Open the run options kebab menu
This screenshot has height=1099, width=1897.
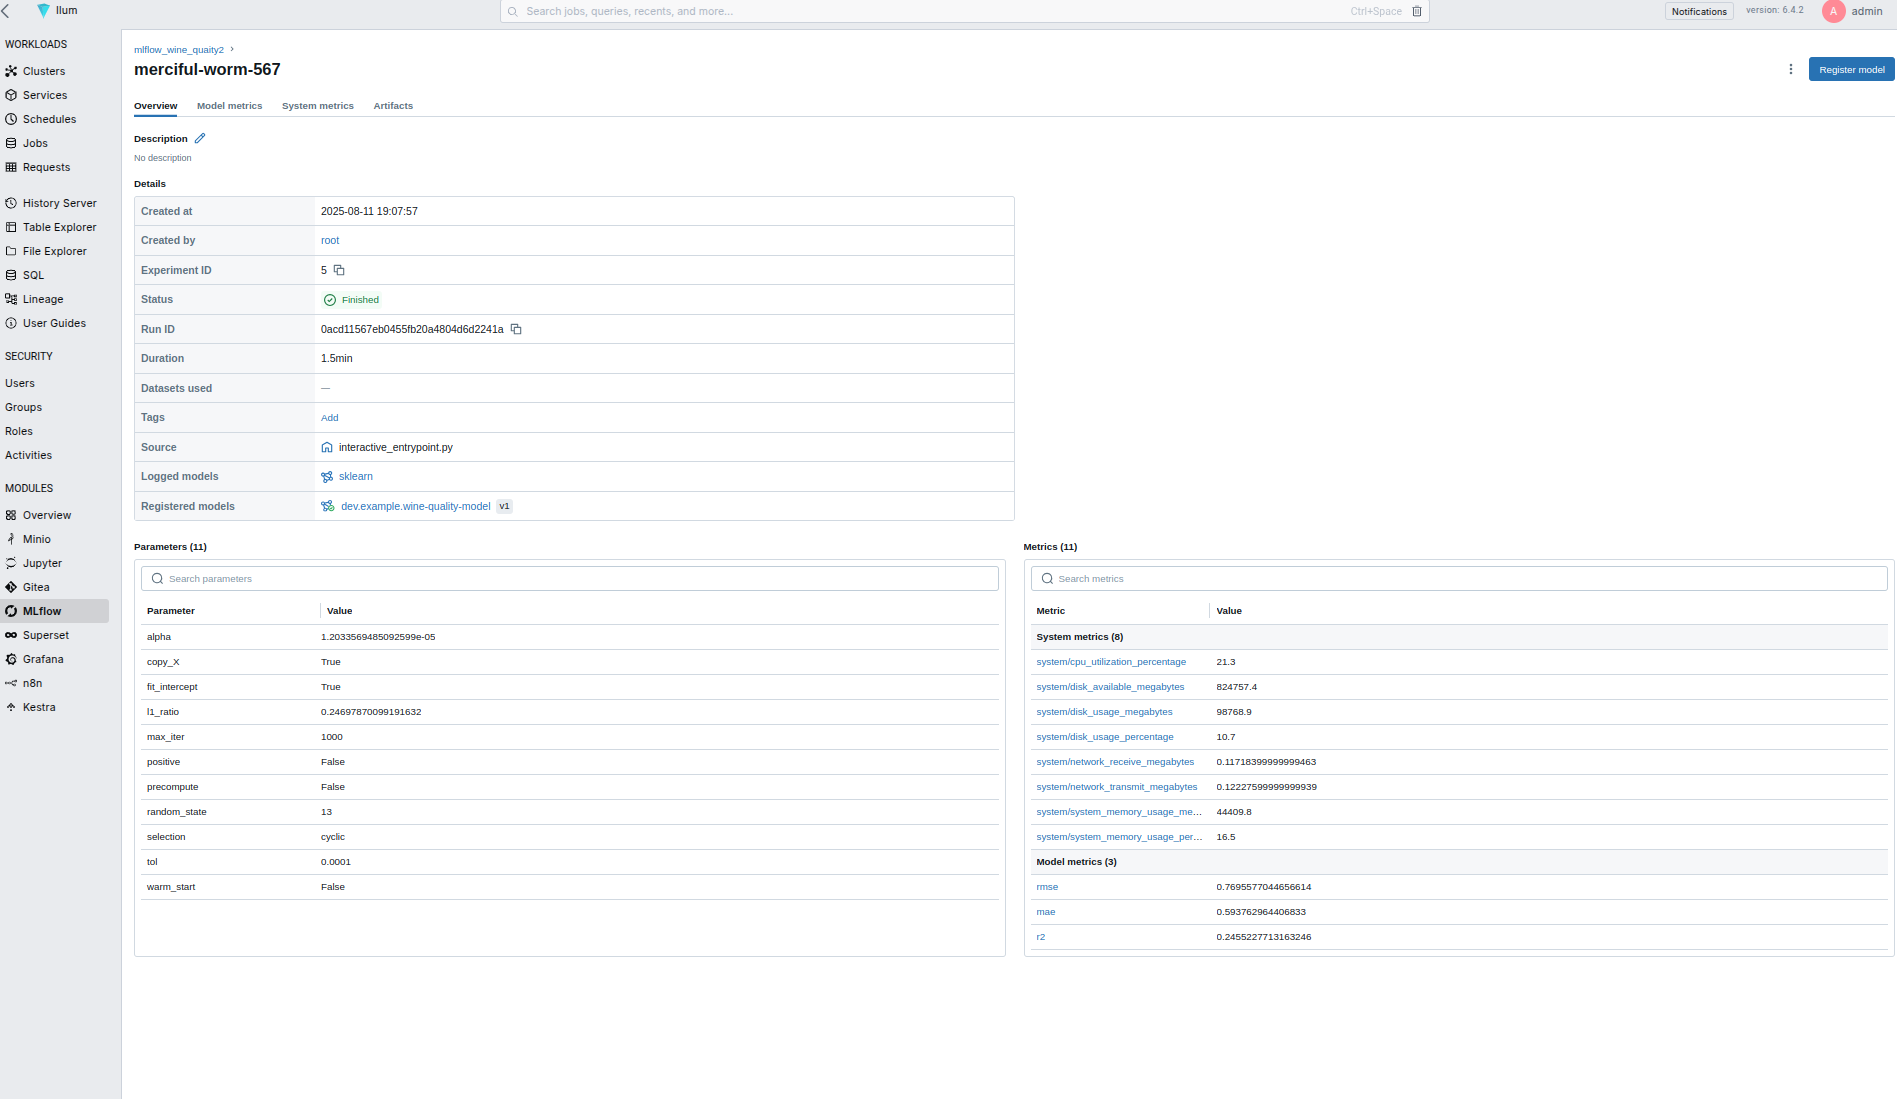(1791, 69)
